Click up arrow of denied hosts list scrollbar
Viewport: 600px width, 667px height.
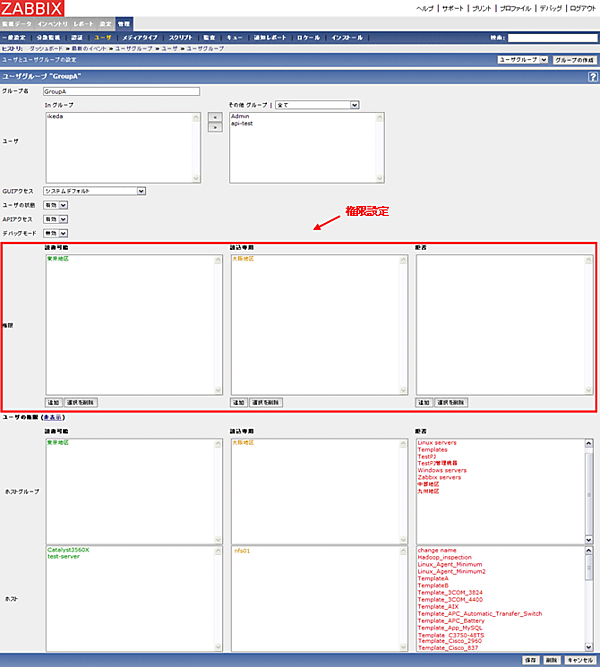click(589, 550)
